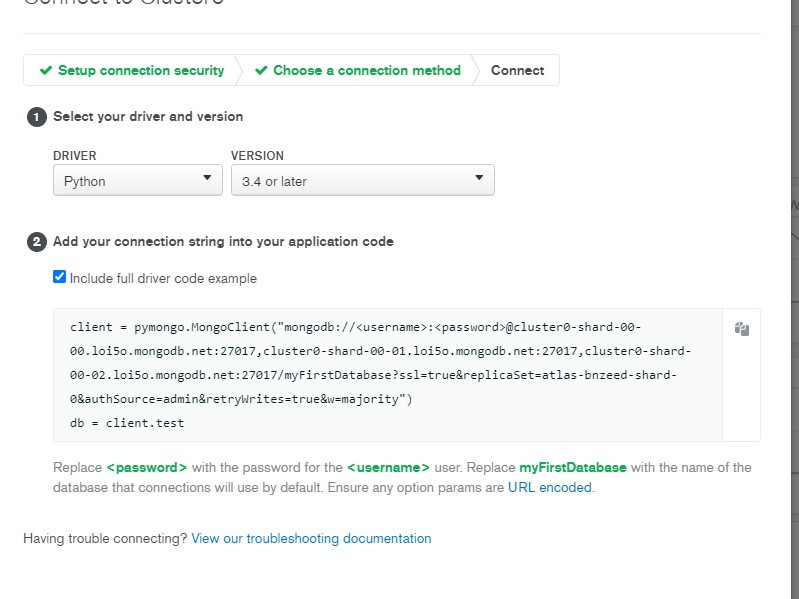Expand the Version dropdown showing 3.4 or later

(x=362, y=180)
